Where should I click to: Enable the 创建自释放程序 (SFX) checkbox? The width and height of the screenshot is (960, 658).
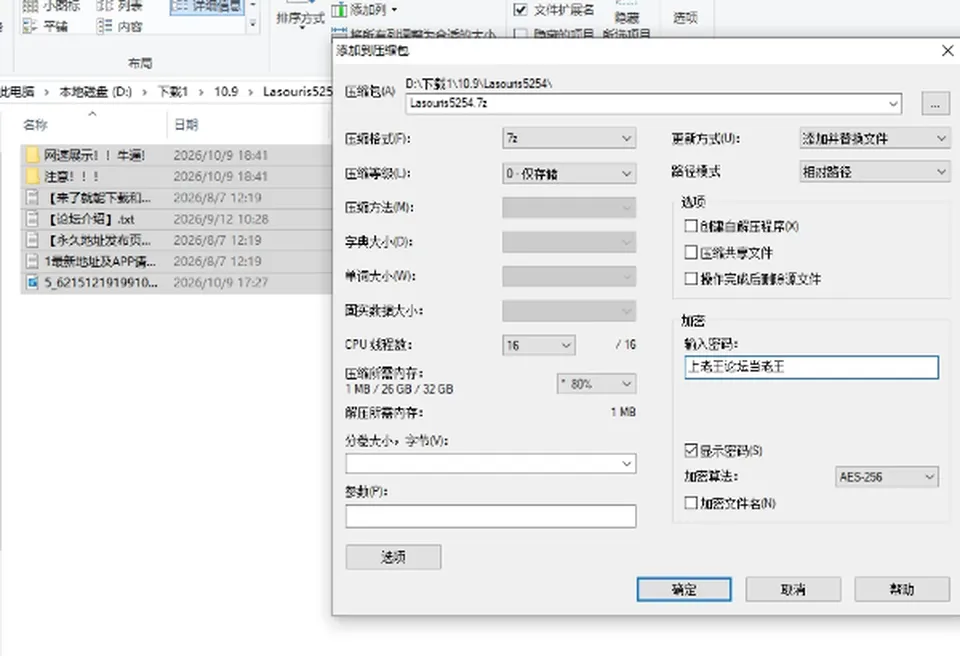(x=691, y=226)
